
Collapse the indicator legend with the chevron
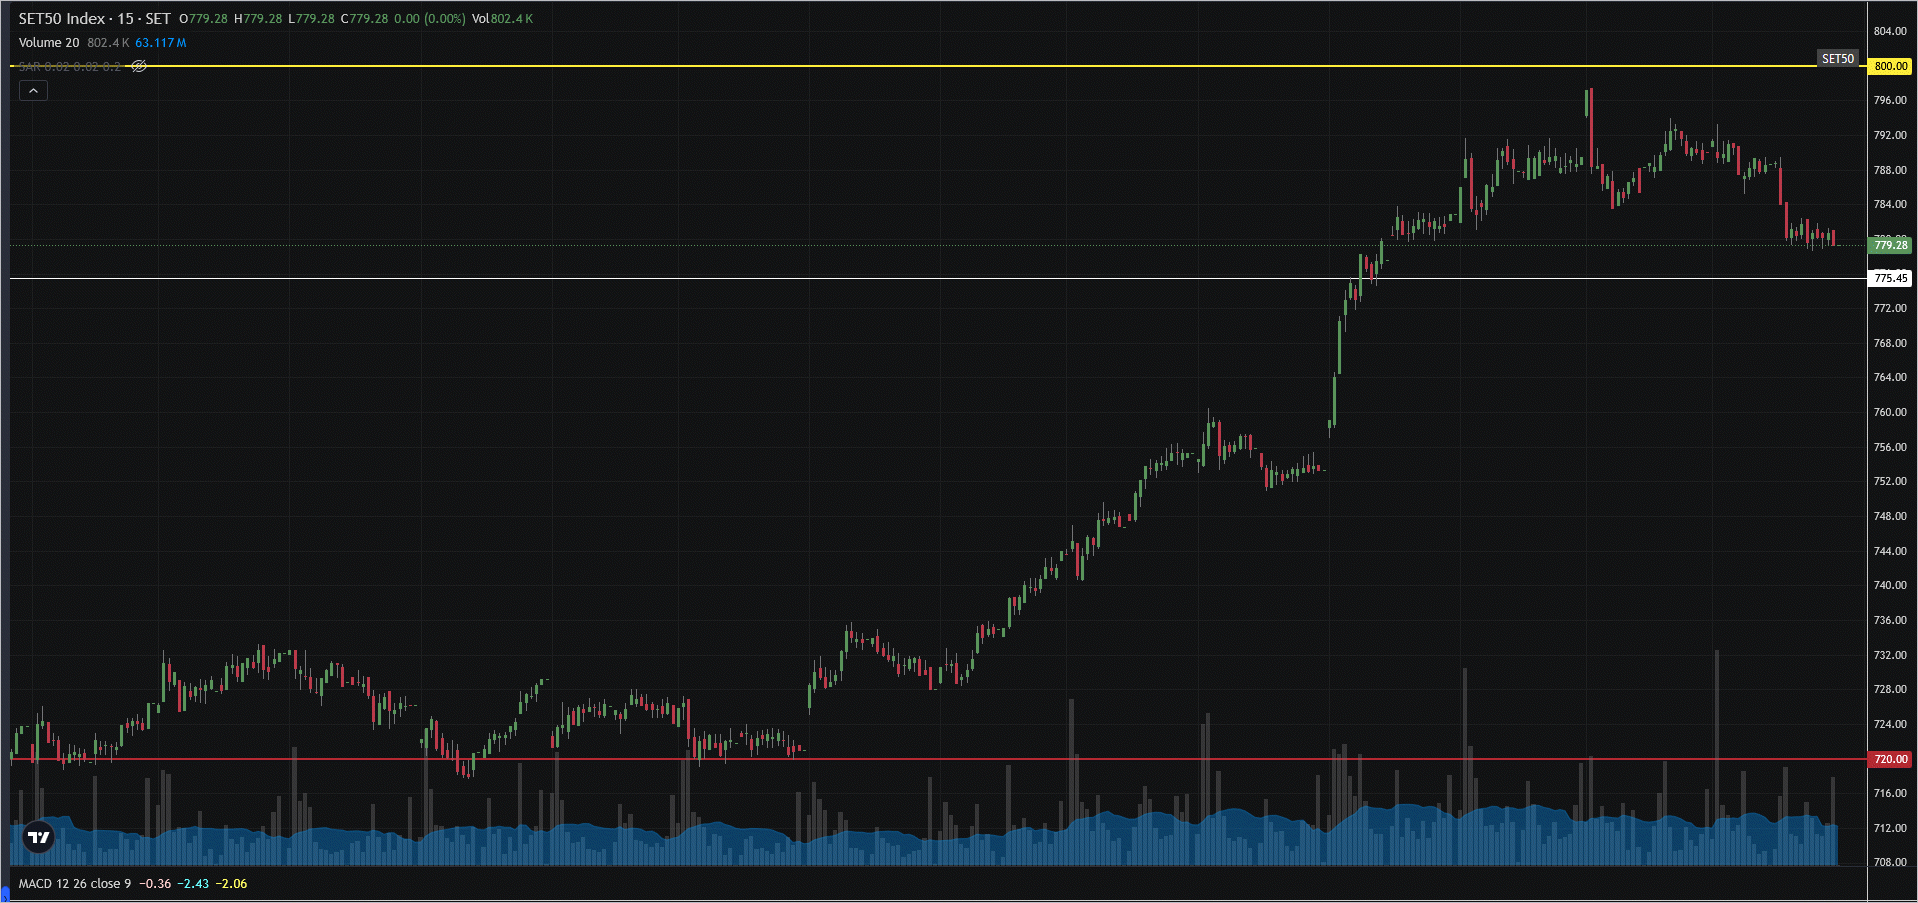pos(33,91)
